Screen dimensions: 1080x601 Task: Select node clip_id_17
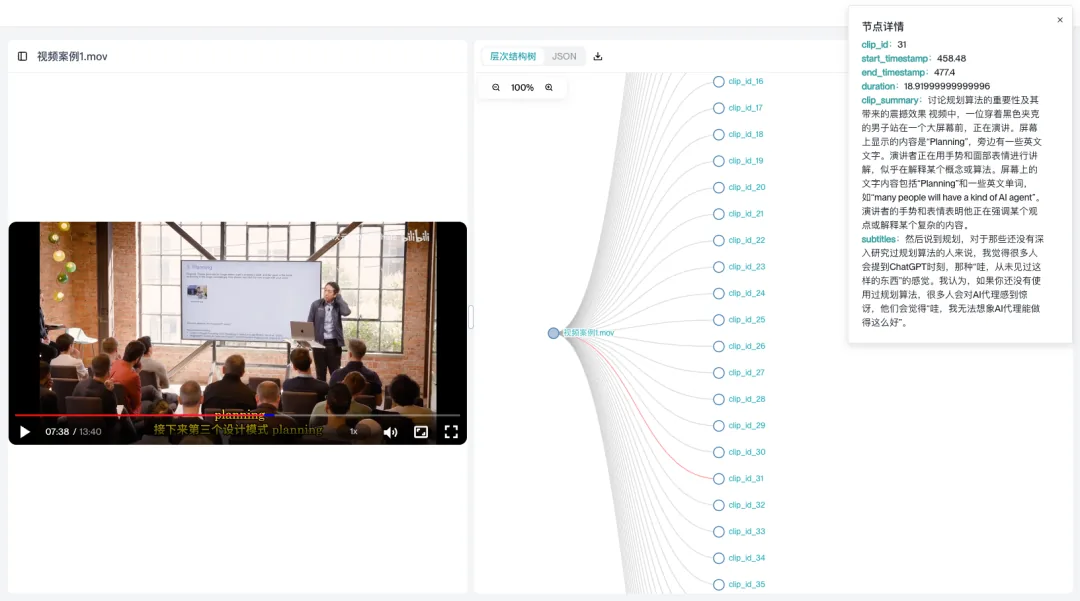718,108
